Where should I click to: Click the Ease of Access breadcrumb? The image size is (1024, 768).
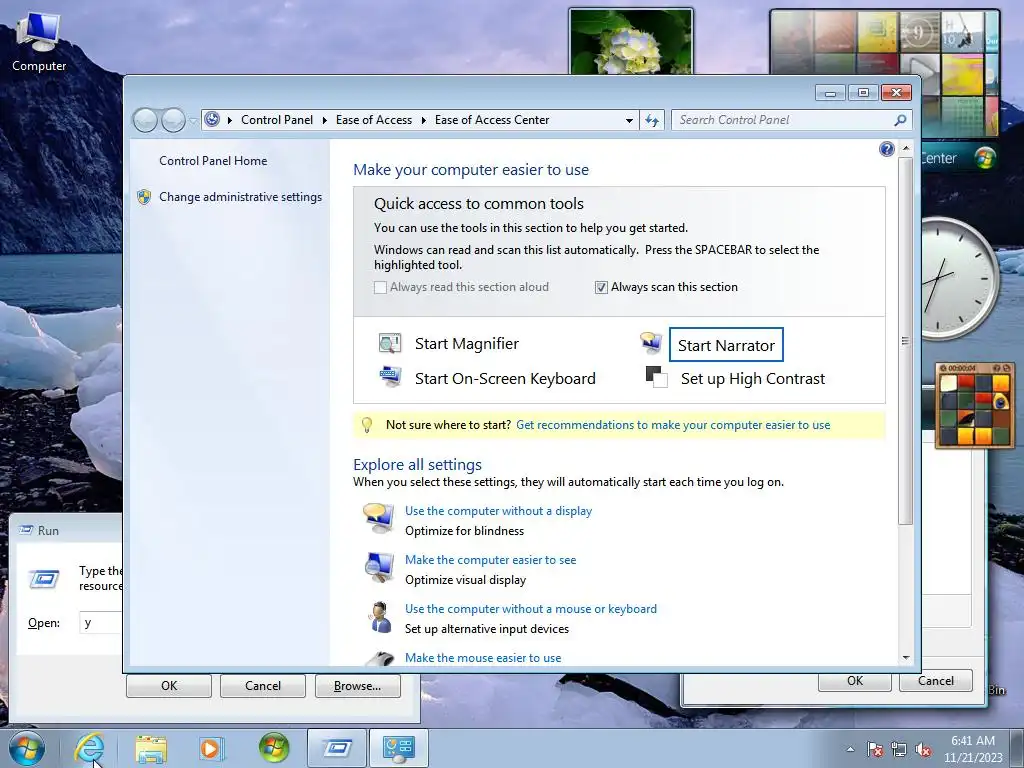tap(374, 120)
